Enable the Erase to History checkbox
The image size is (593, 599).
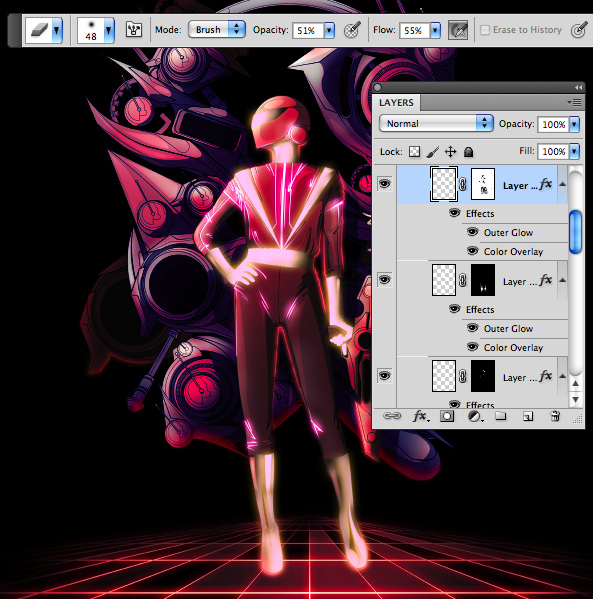tap(484, 30)
